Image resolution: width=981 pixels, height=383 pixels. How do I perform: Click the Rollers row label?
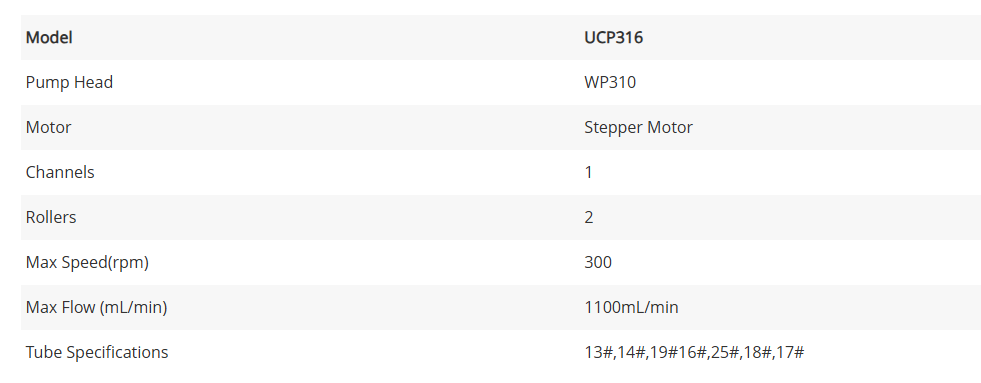point(51,218)
